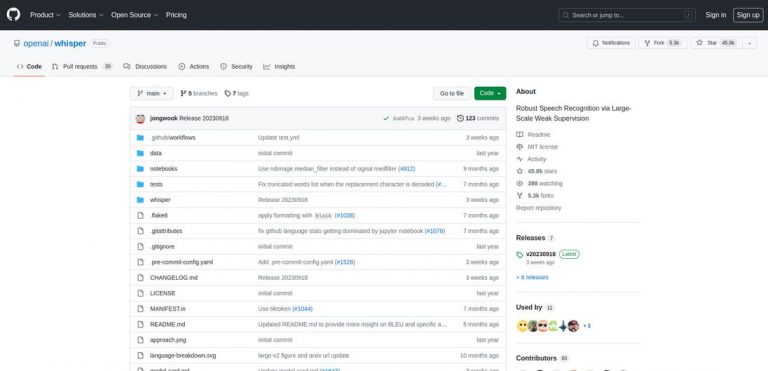View the 7 tags link

pyautogui.click(x=237, y=94)
